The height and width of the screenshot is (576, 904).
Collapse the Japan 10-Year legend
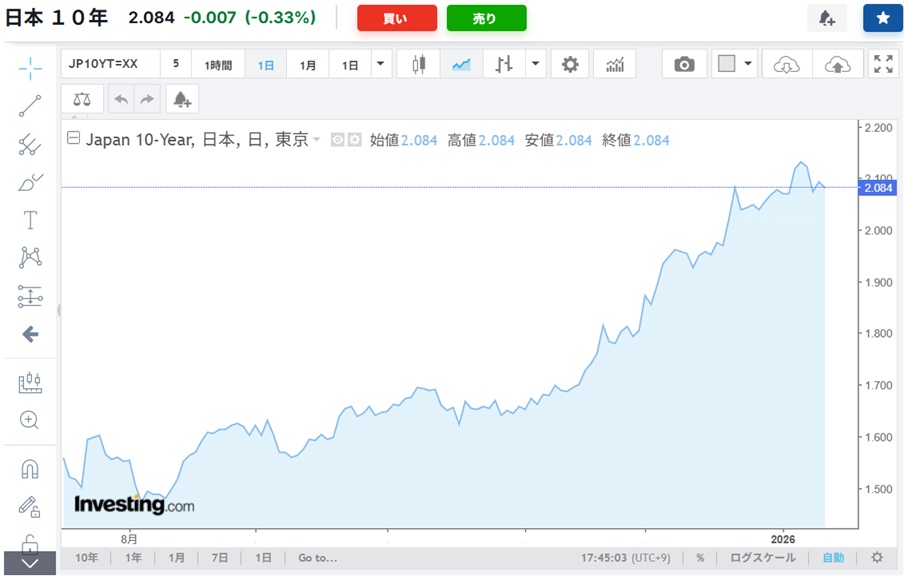(x=73, y=140)
